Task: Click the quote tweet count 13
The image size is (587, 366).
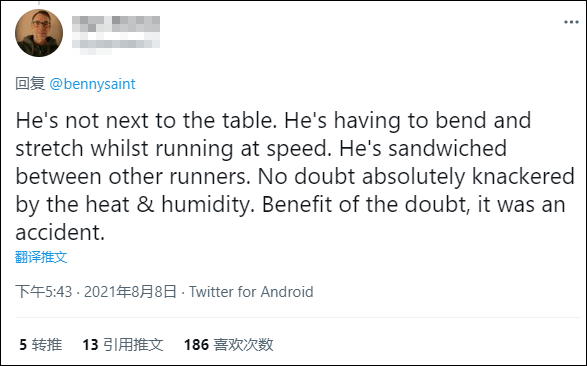Action: click(x=90, y=345)
